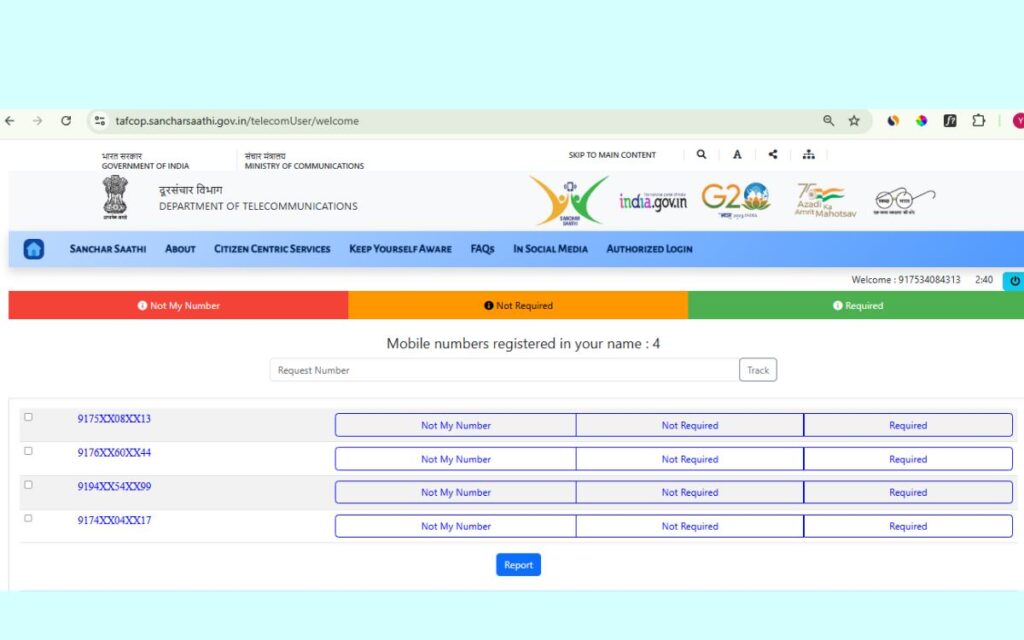The width and height of the screenshot is (1024, 640).
Task: Click the Request Number input field
Action: pos(504,370)
